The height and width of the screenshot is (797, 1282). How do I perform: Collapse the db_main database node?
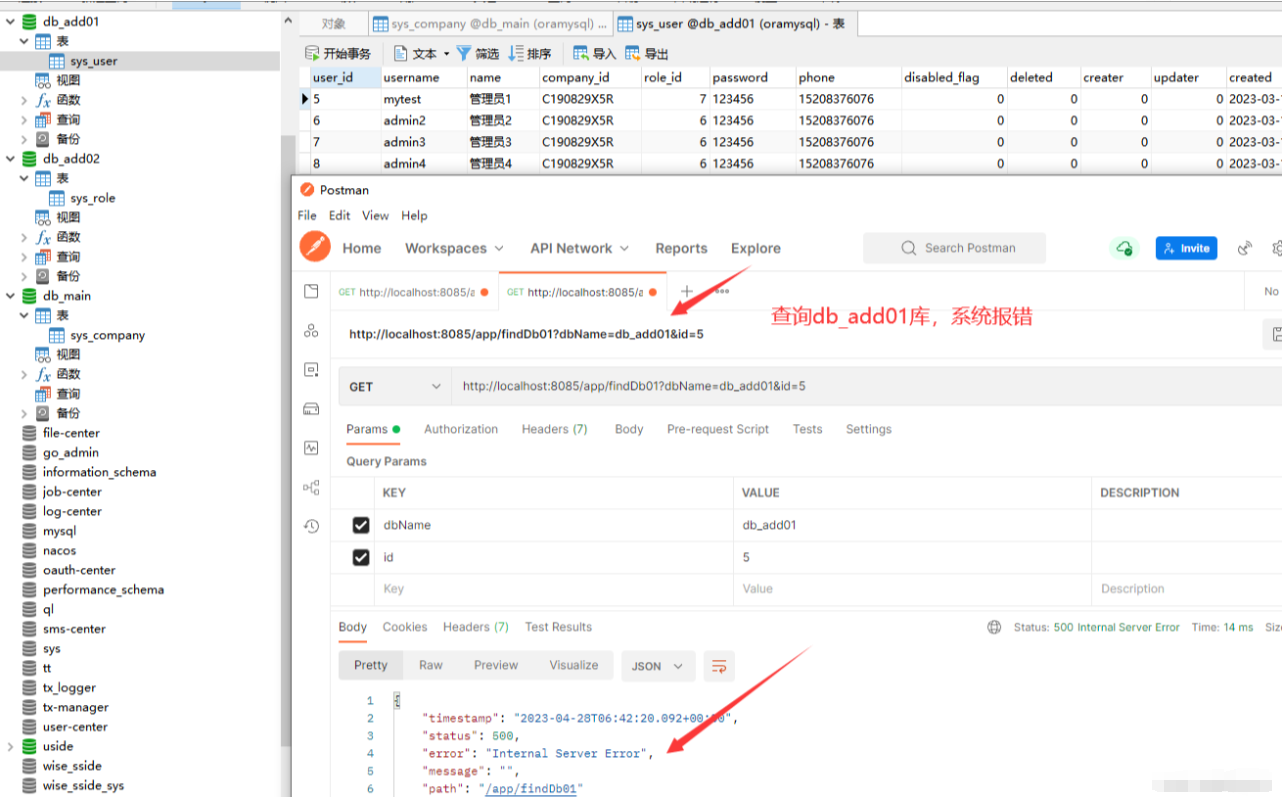[10, 296]
